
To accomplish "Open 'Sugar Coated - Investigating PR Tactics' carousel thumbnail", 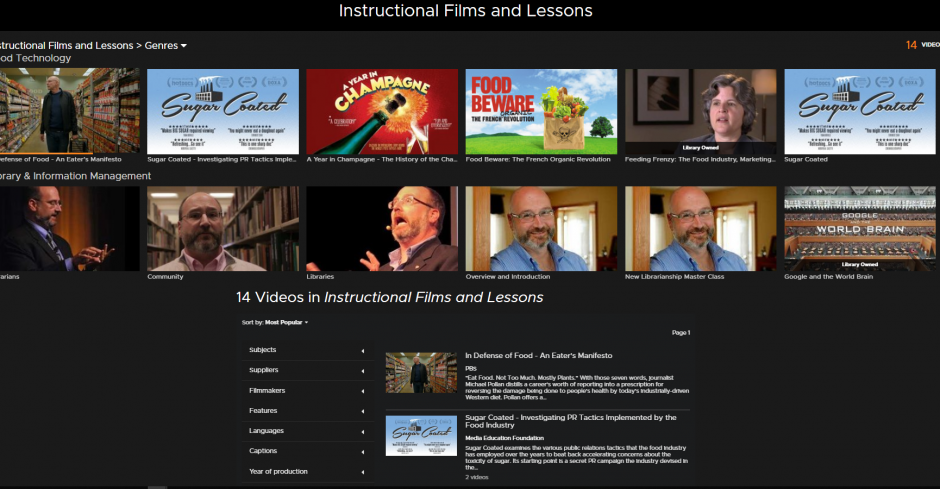I will [x=223, y=111].
